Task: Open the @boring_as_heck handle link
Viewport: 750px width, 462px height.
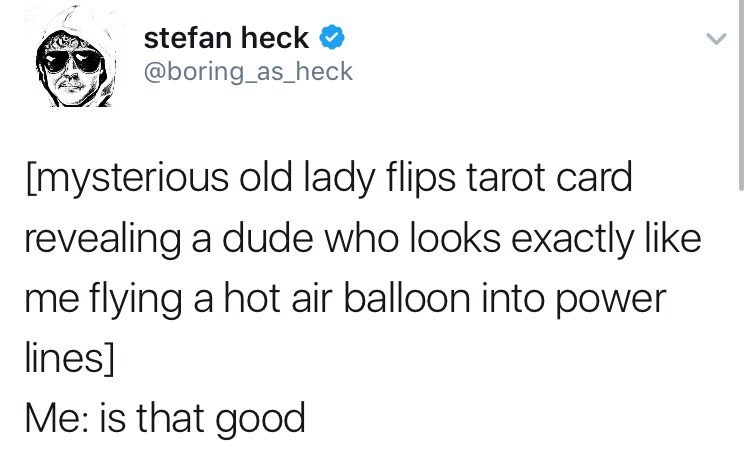Action: point(248,72)
